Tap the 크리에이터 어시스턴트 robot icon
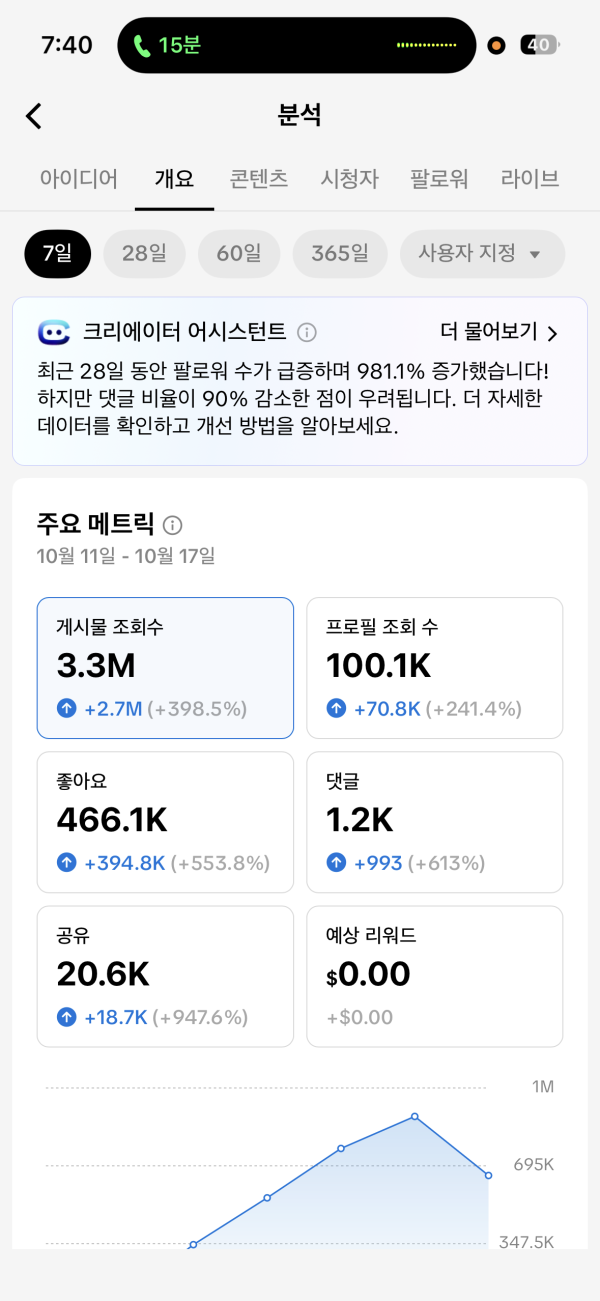Image resolution: width=600 pixels, height=1301 pixels. pos(53,332)
